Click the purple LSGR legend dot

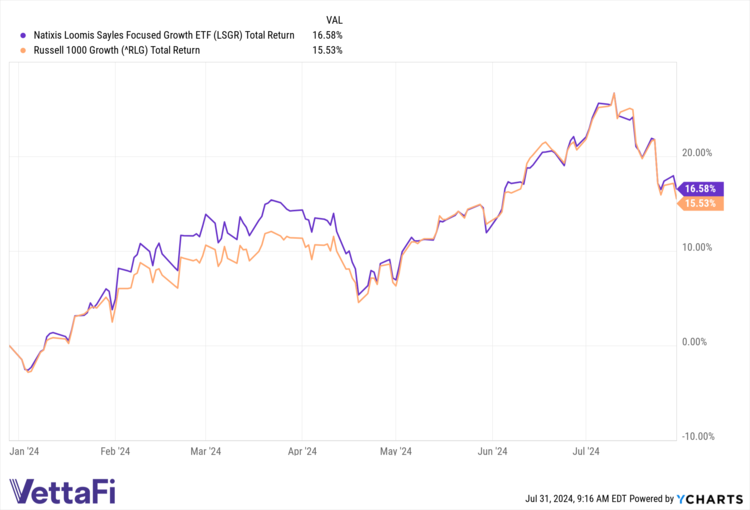(10, 35)
